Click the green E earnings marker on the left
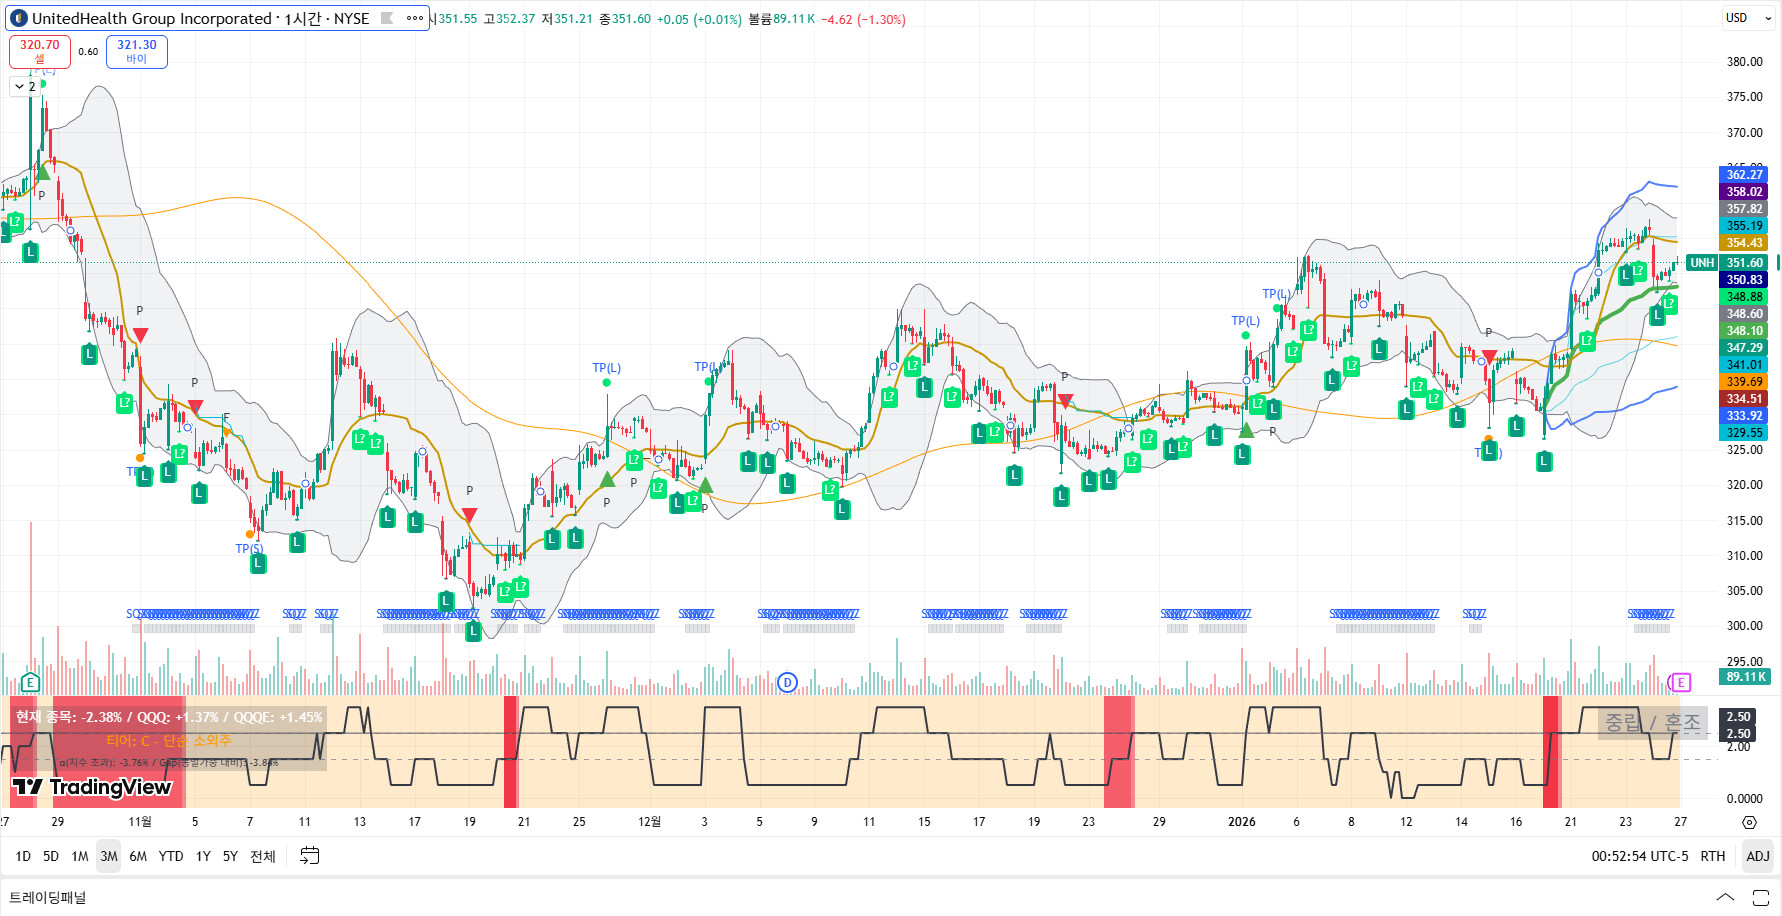This screenshot has width=1782, height=916. [x=30, y=682]
